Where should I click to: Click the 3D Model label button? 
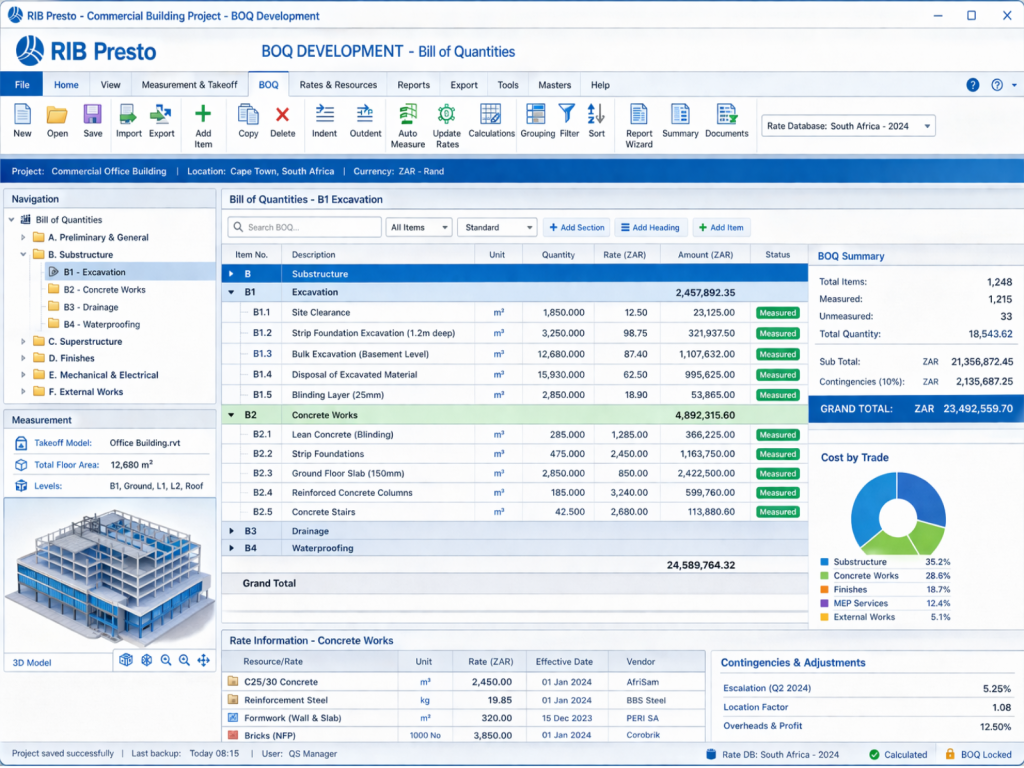pos(32,662)
